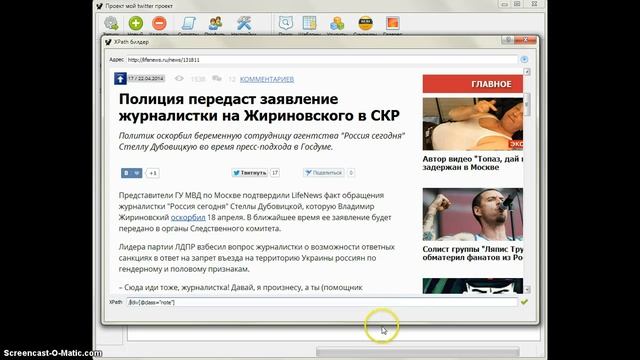Click the blue up-arrow icon above headline
The image size is (640, 360).
[x=120, y=78]
